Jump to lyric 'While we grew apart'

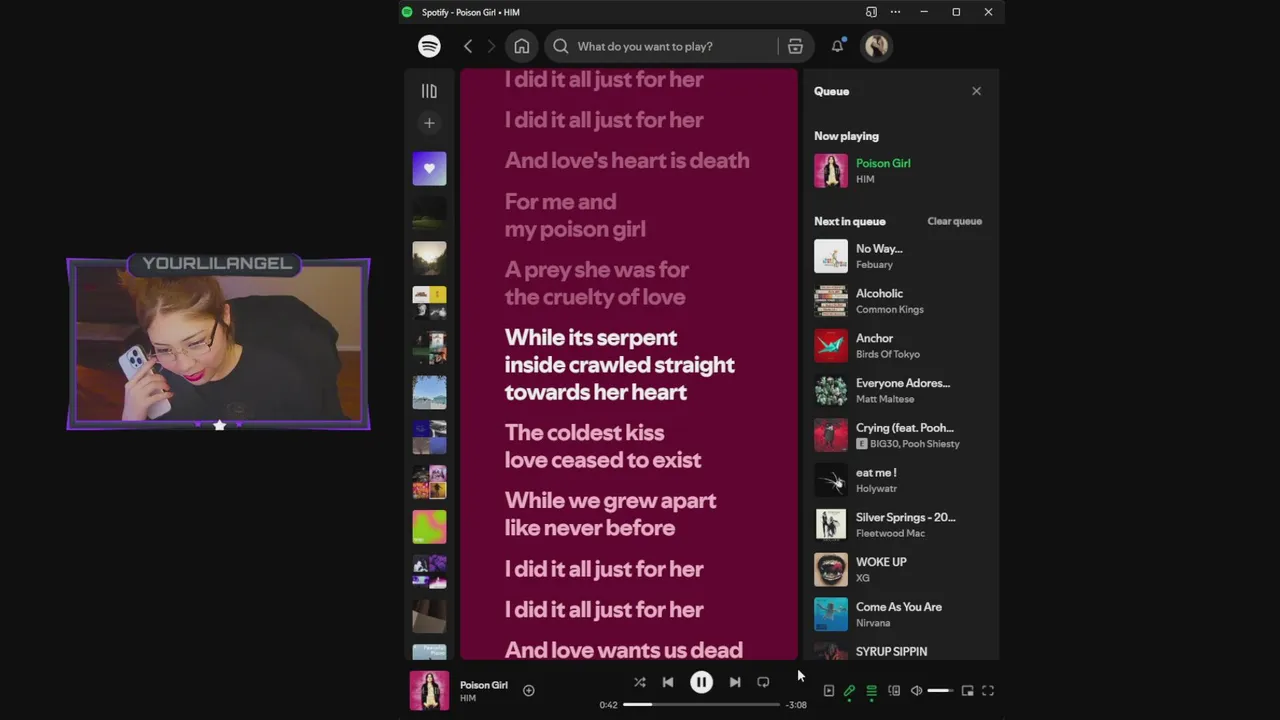pyautogui.click(x=610, y=514)
